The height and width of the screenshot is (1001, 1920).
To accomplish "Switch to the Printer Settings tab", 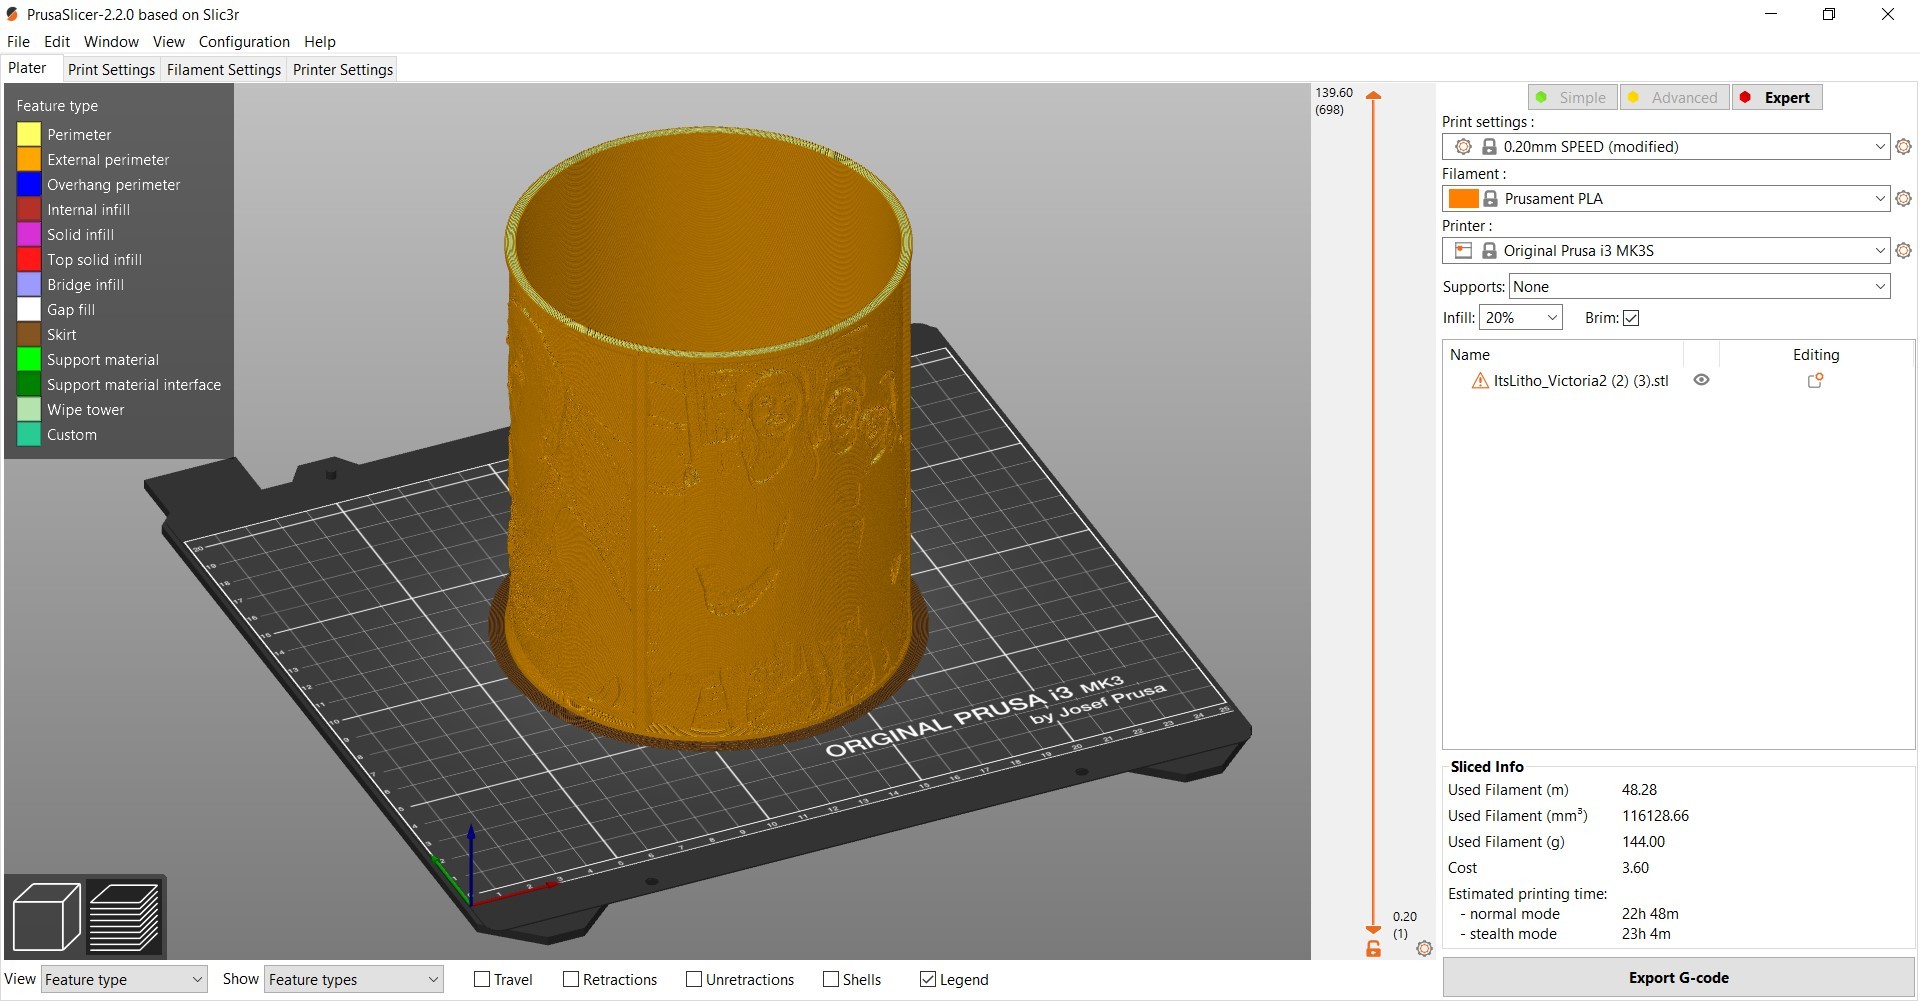I will point(343,70).
